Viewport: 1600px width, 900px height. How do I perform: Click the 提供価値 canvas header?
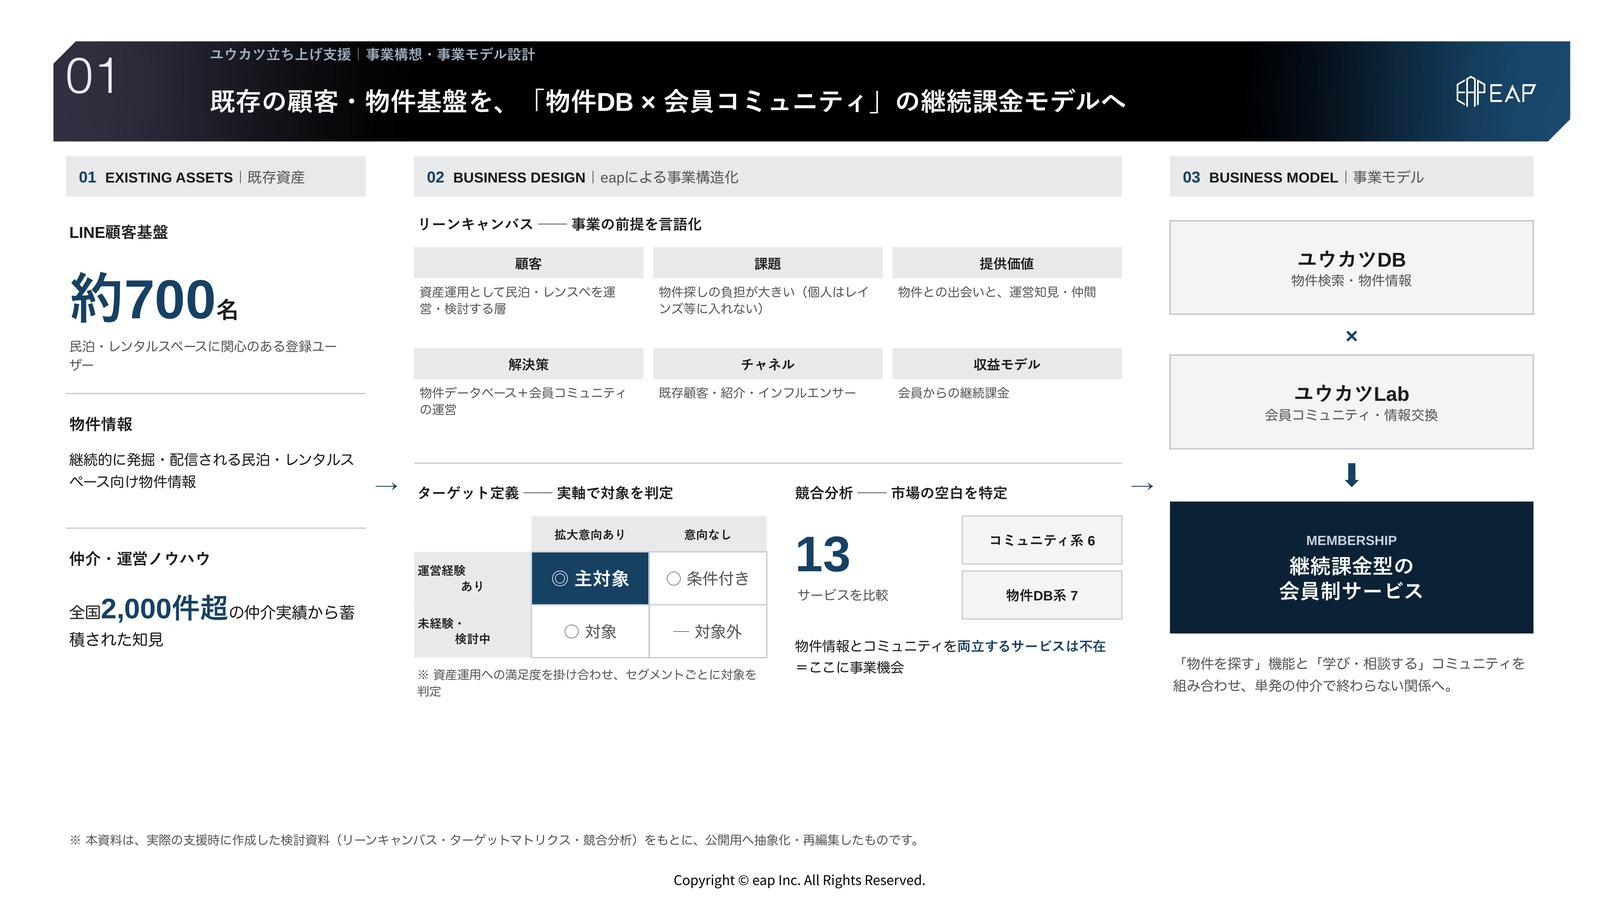click(1007, 263)
